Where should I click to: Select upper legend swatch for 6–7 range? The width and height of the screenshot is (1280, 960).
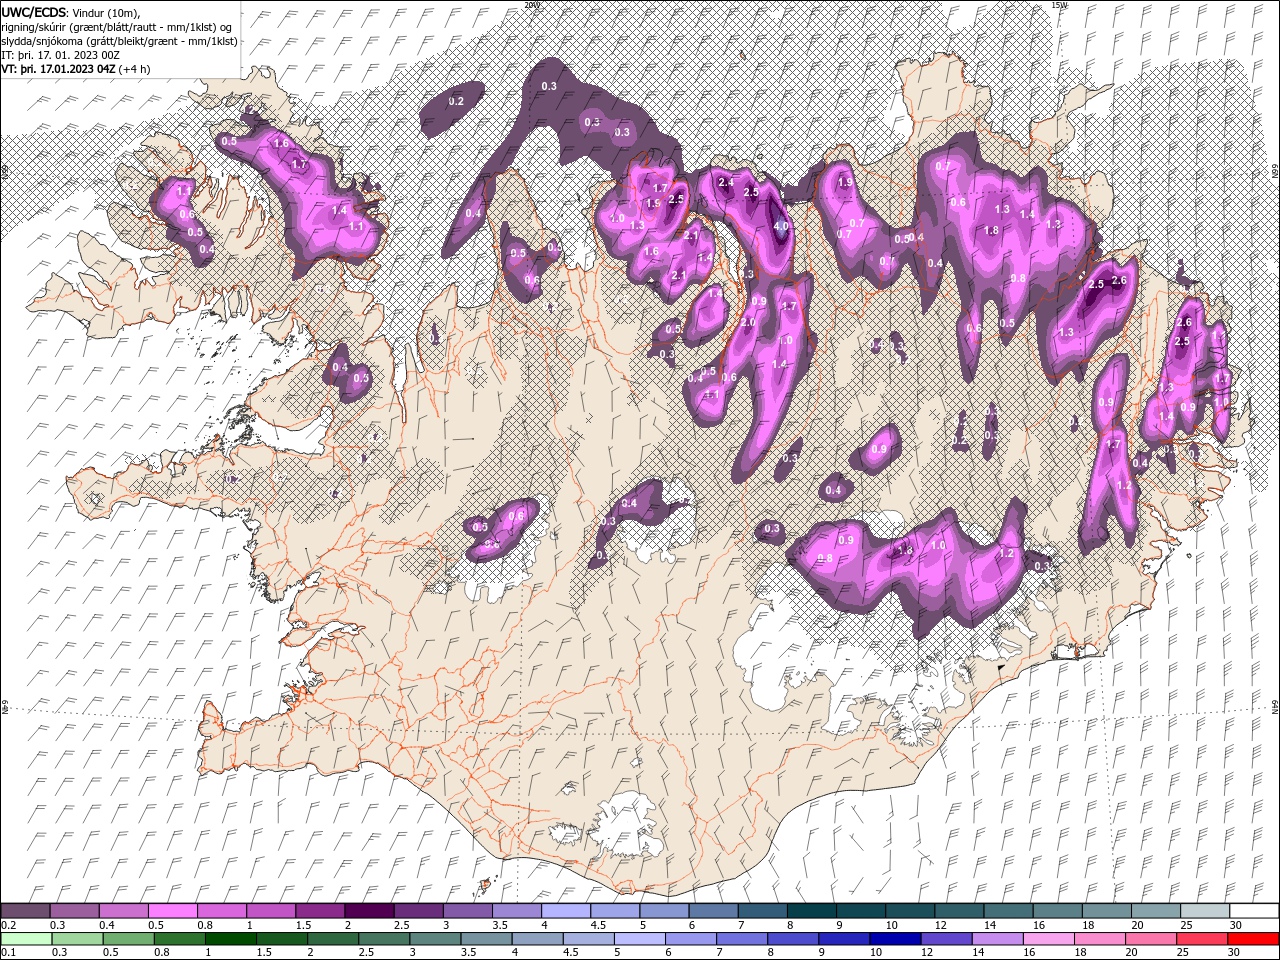(x=713, y=910)
